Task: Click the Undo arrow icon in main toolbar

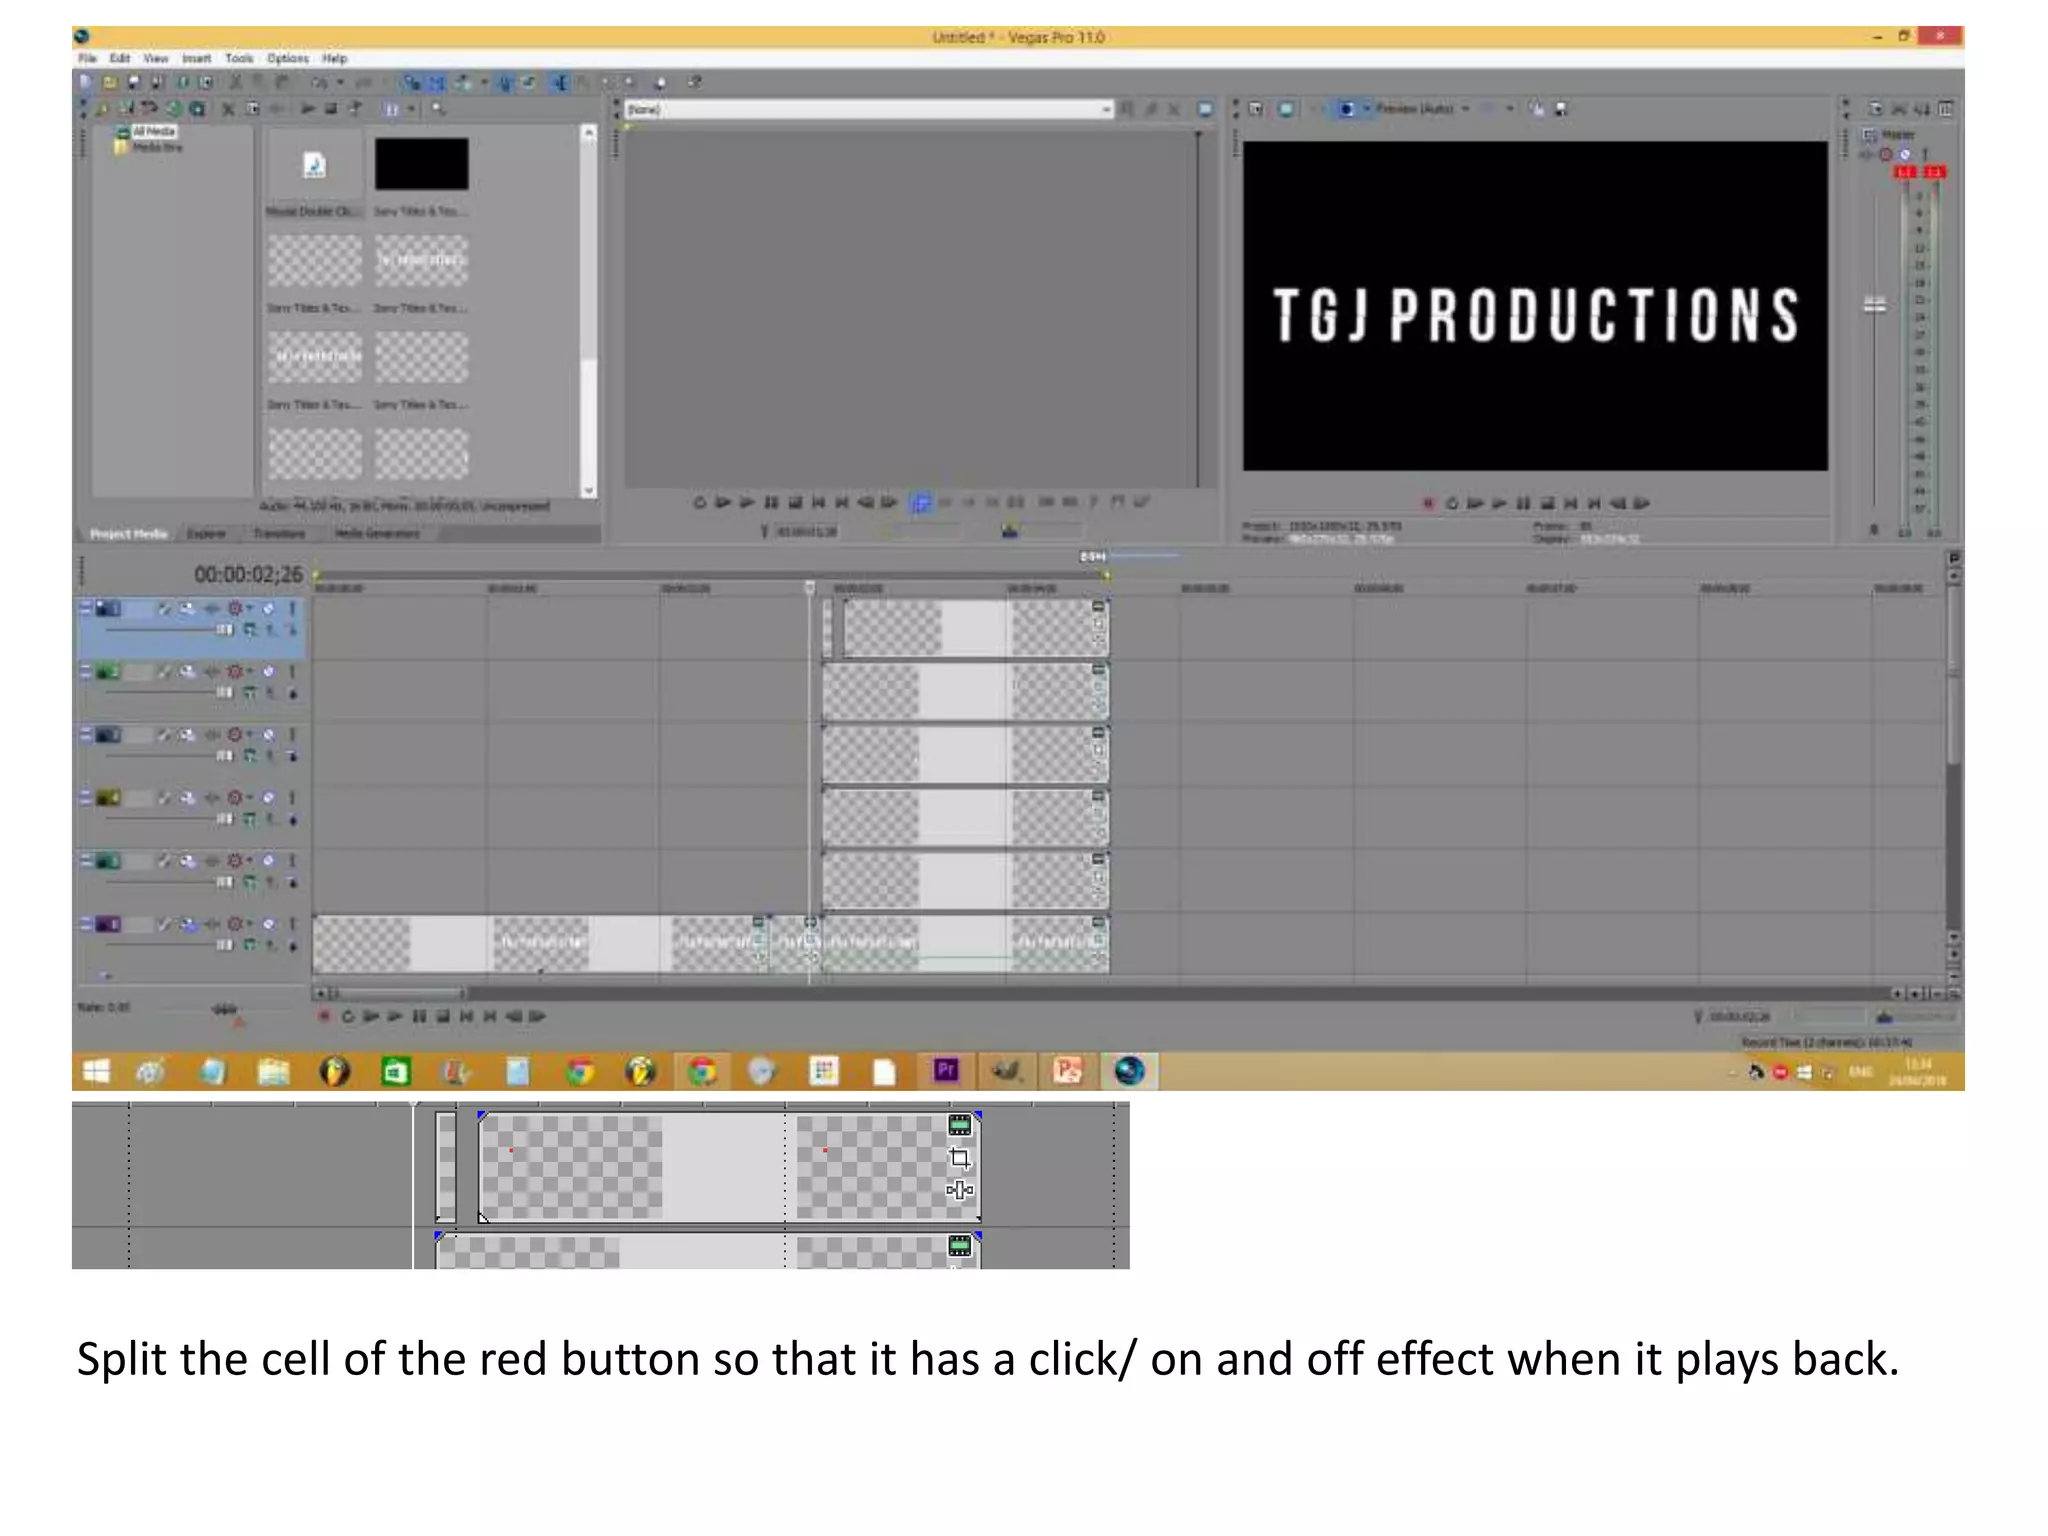Action: pos(319,82)
